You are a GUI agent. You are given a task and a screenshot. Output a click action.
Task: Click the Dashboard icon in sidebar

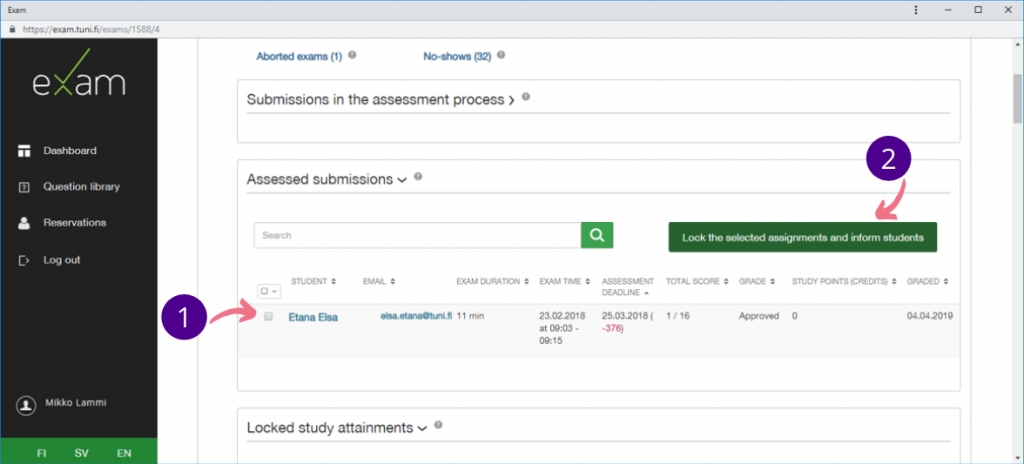(x=24, y=151)
